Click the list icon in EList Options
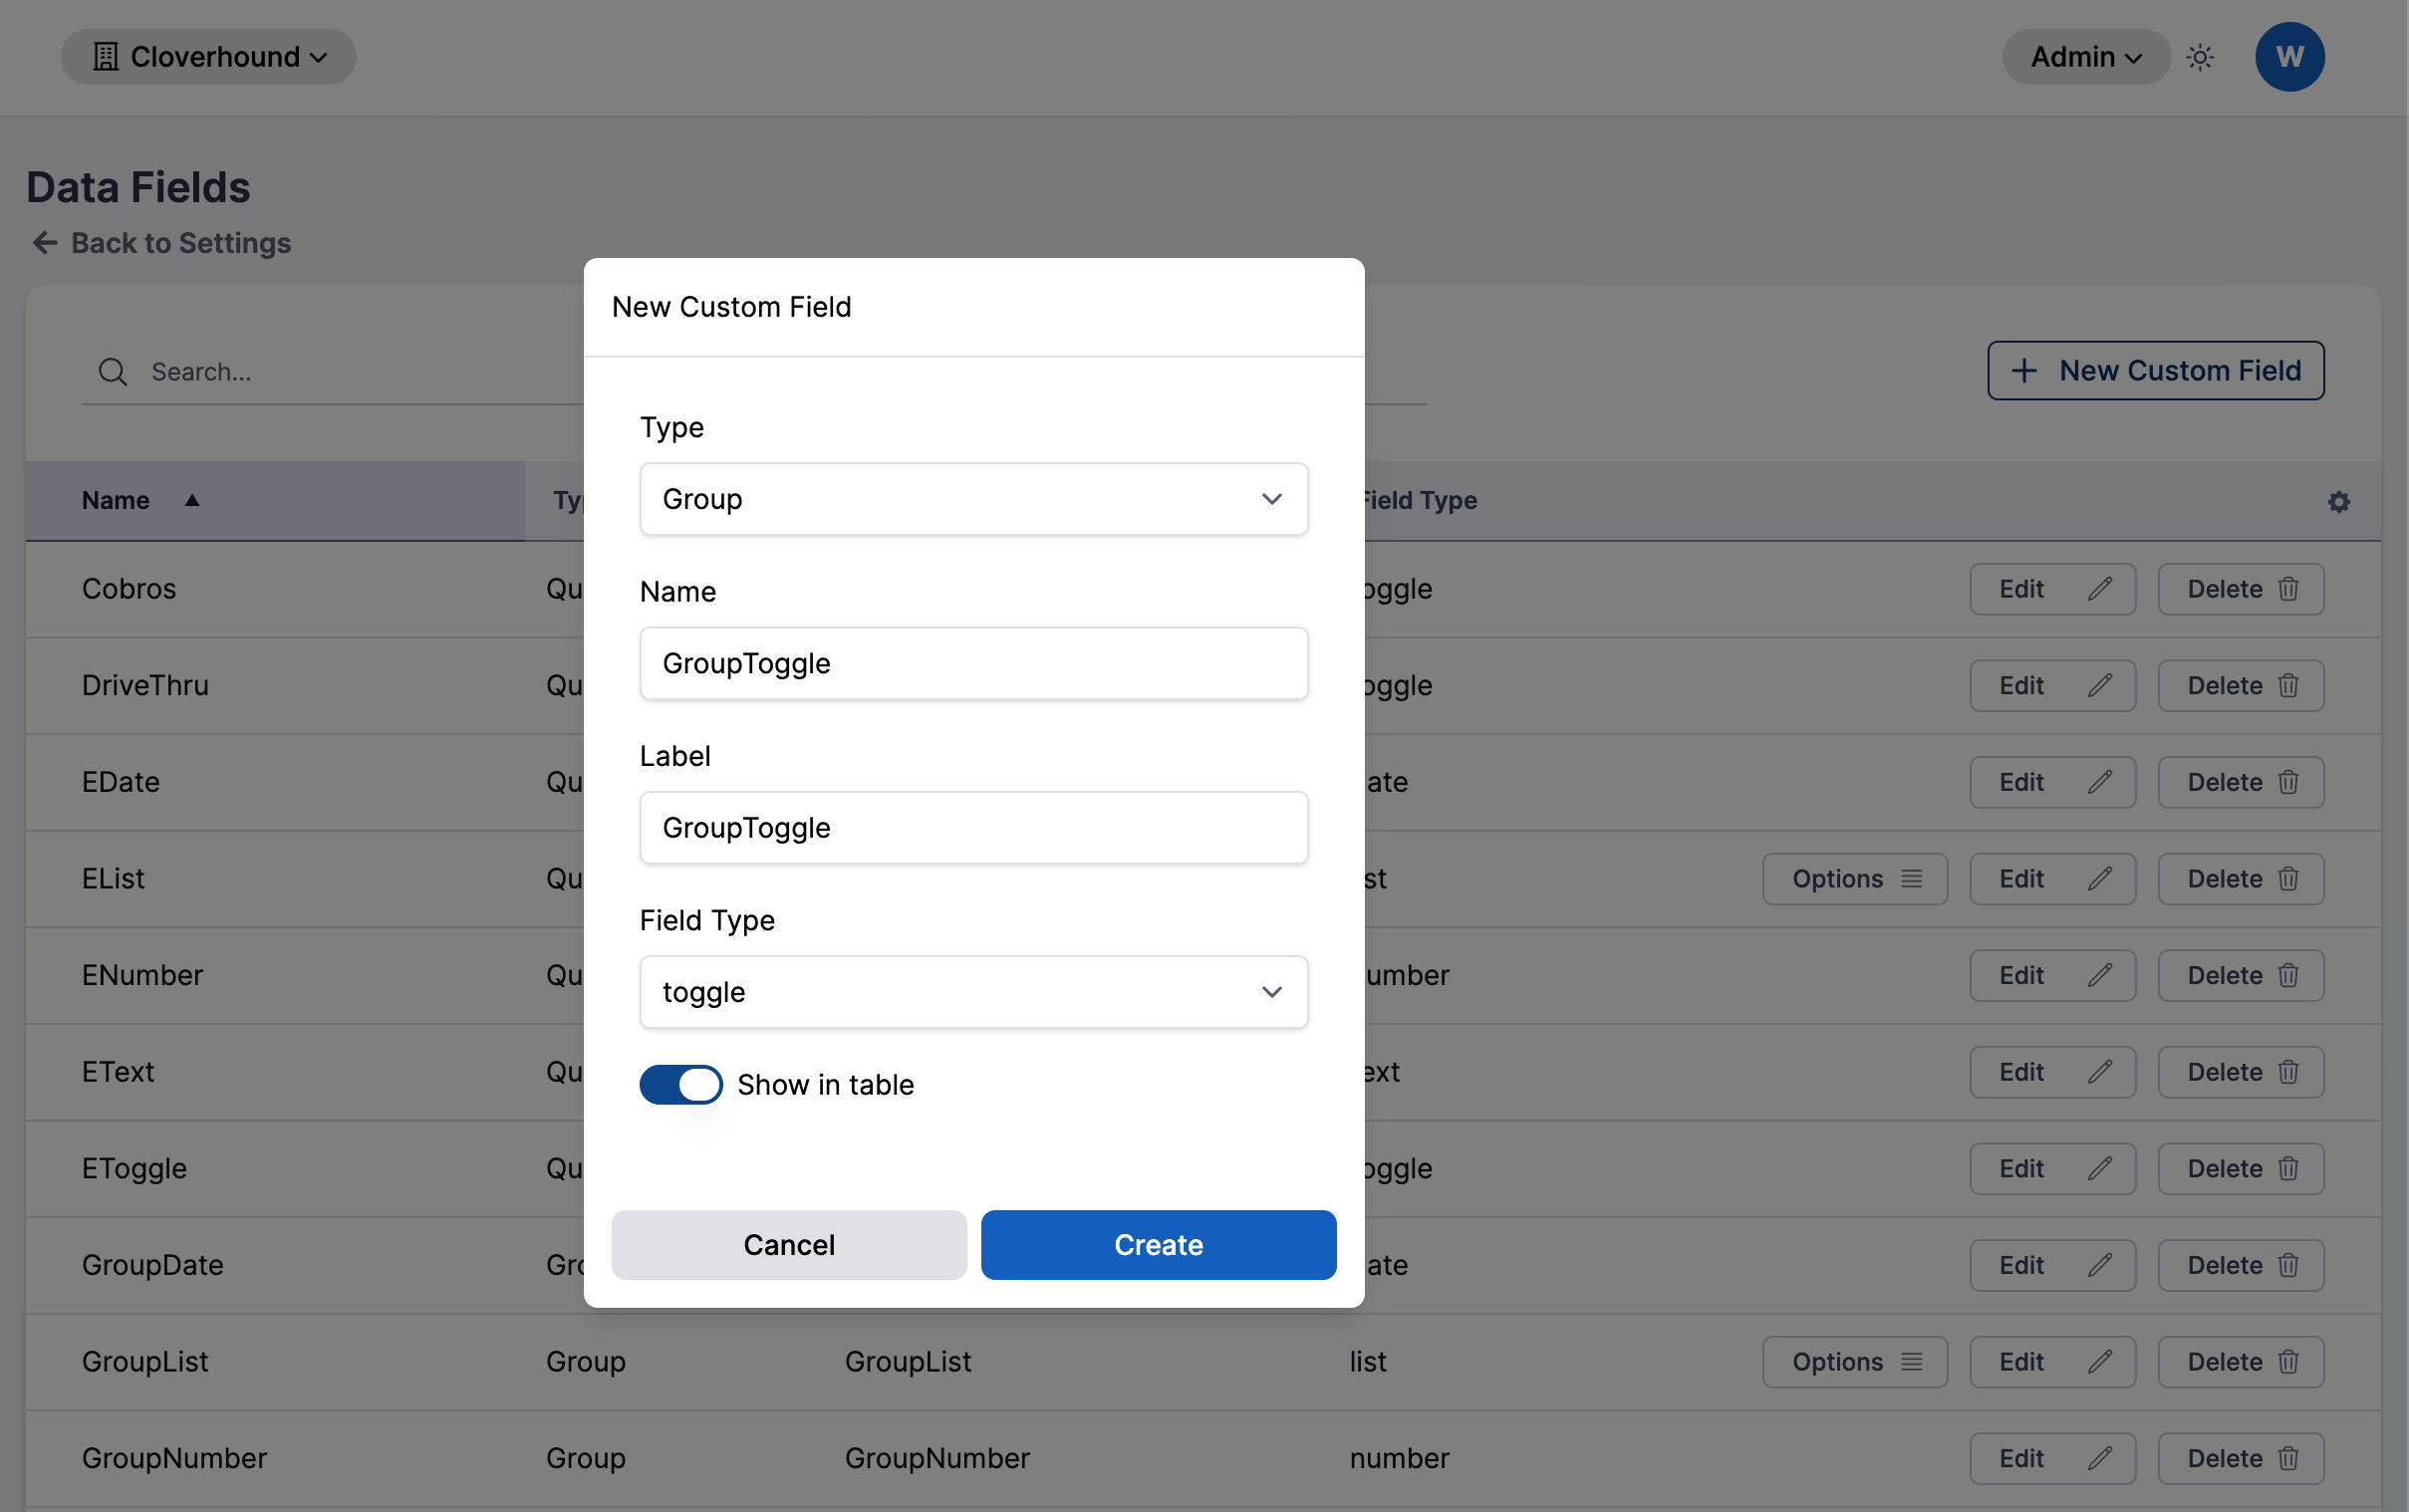Viewport: 2409px width, 1512px height. coord(1911,879)
